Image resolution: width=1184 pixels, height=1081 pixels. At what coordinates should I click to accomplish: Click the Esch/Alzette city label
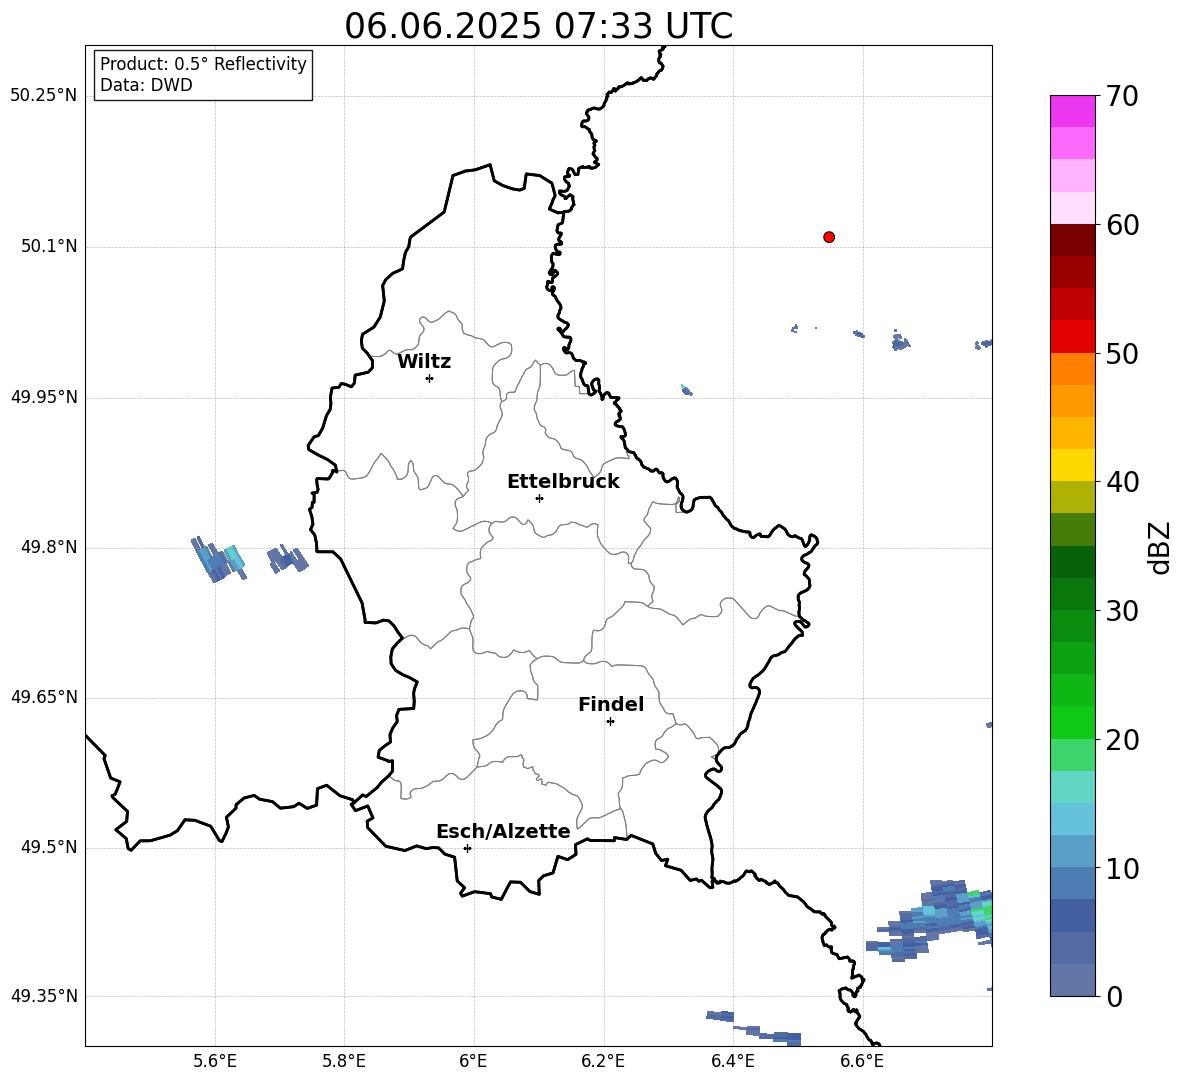(503, 831)
